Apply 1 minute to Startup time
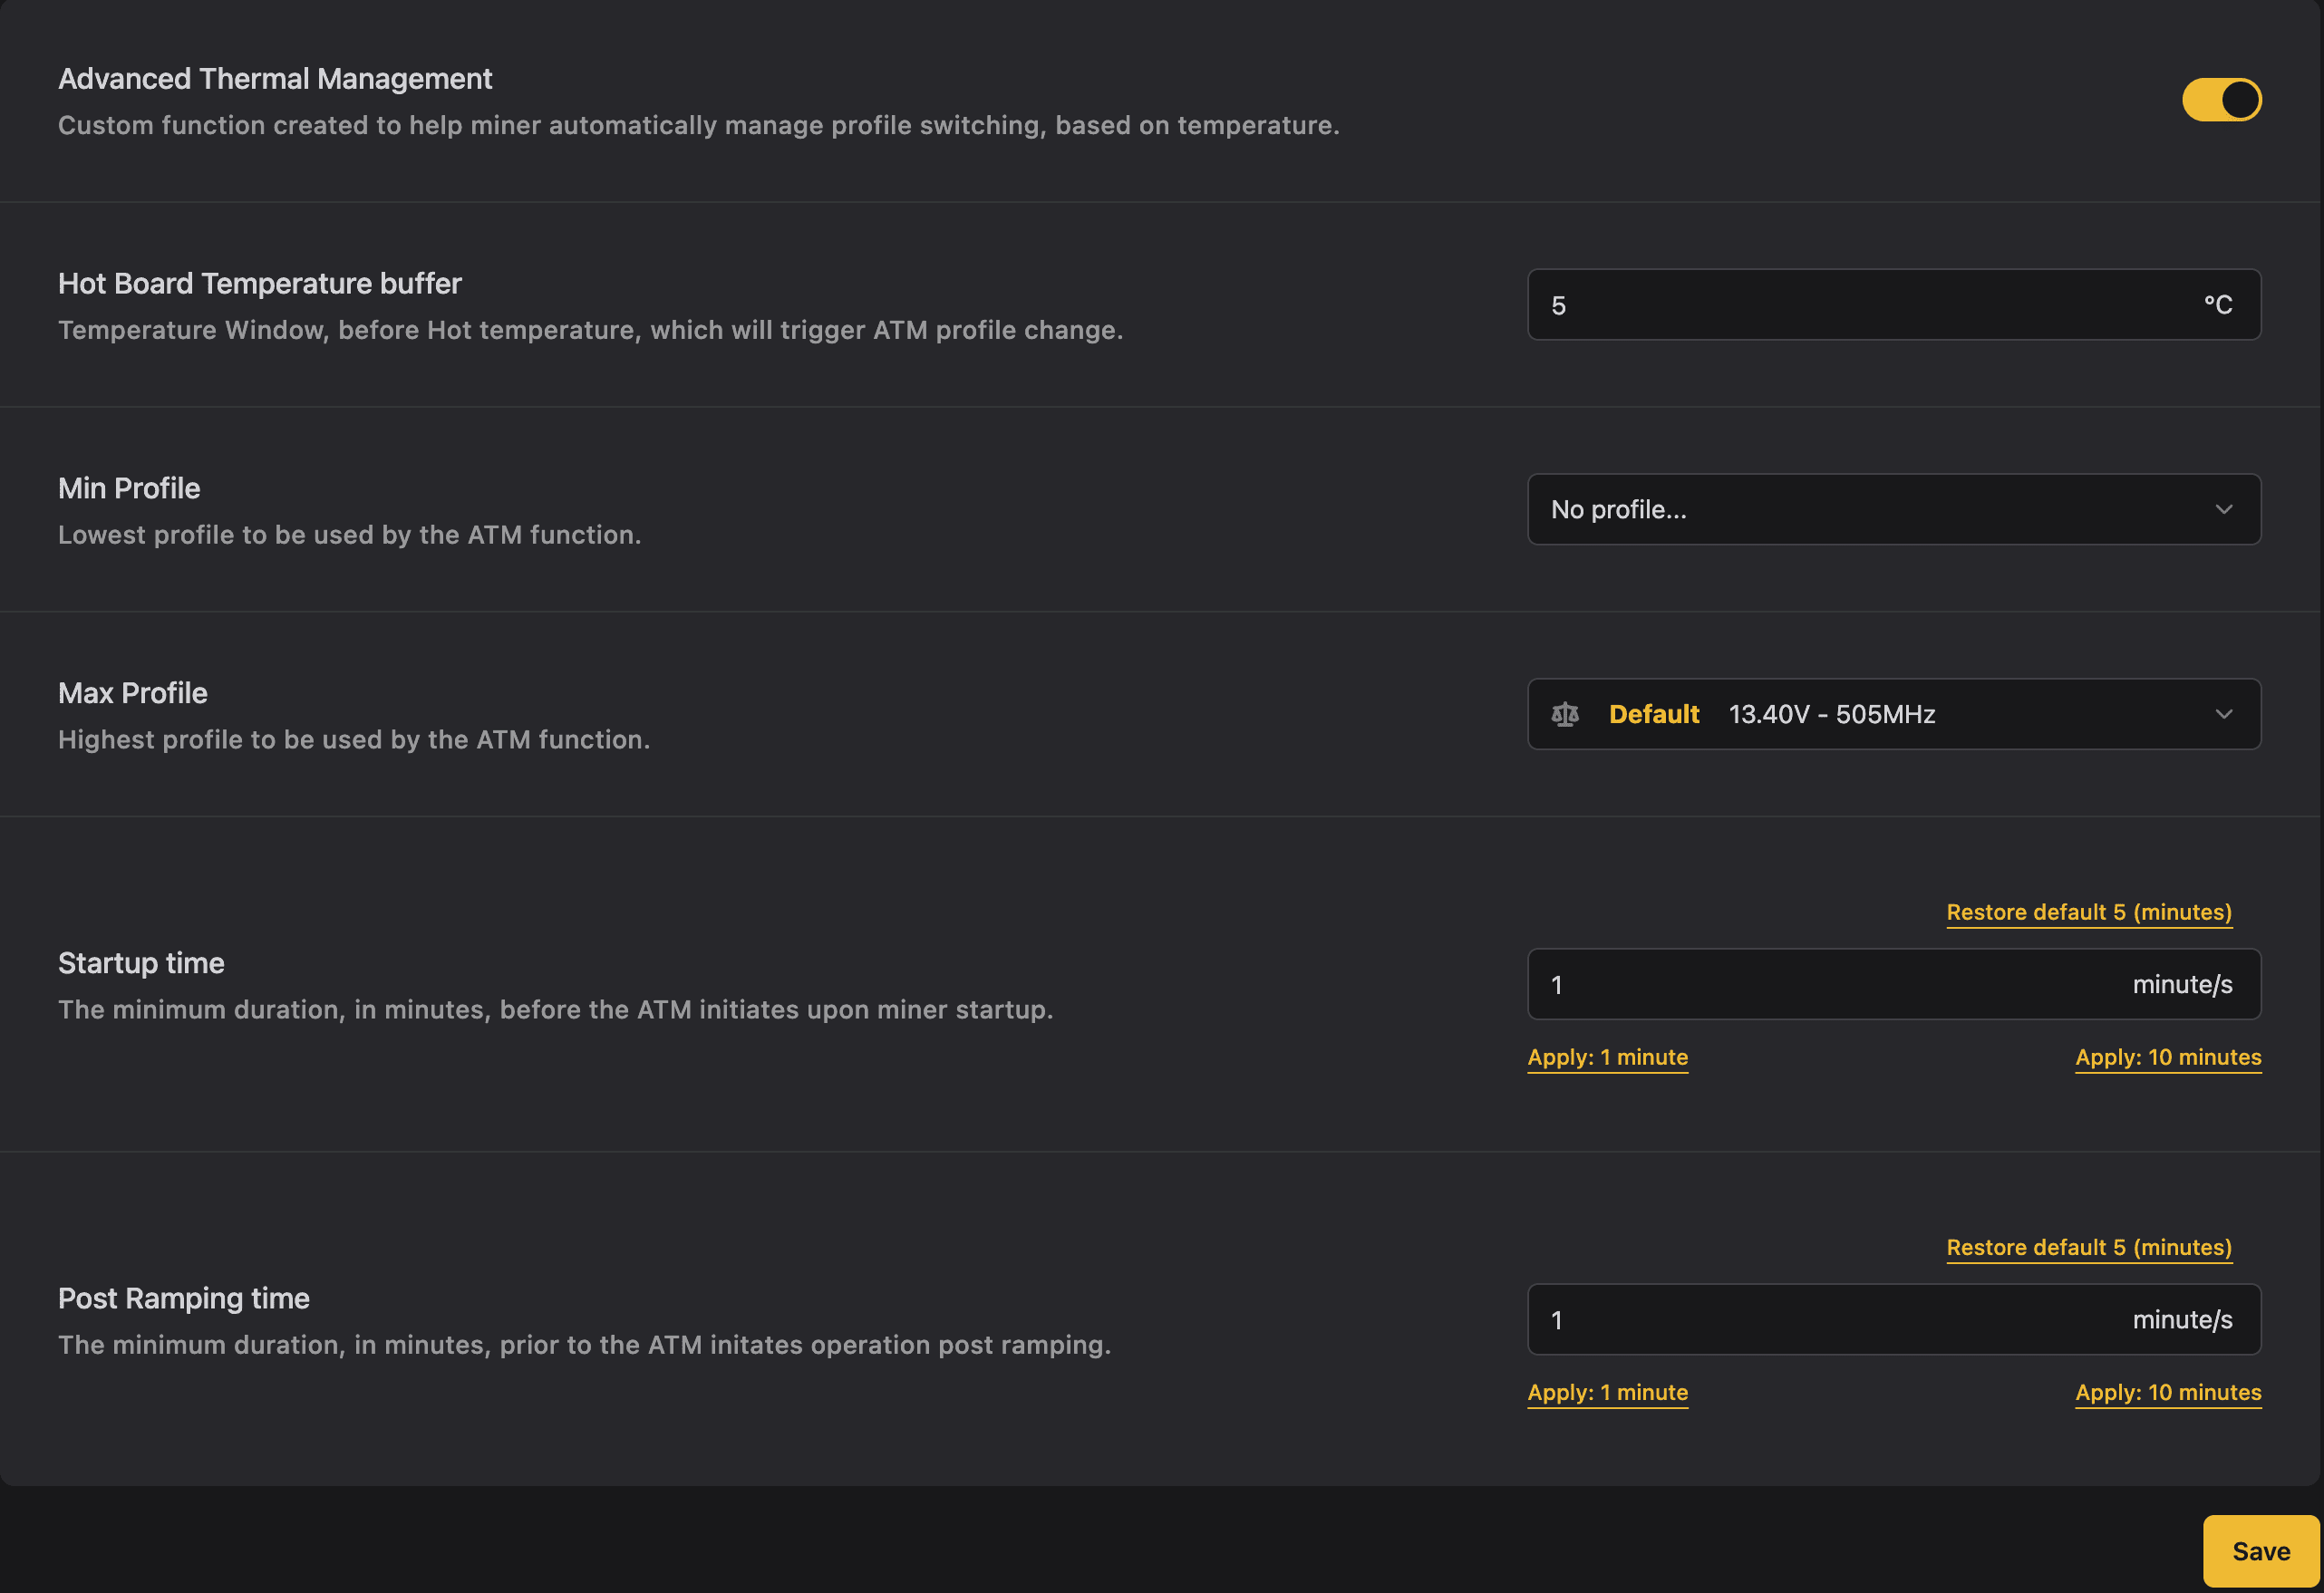The image size is (2324, 1593). 1607,1057
